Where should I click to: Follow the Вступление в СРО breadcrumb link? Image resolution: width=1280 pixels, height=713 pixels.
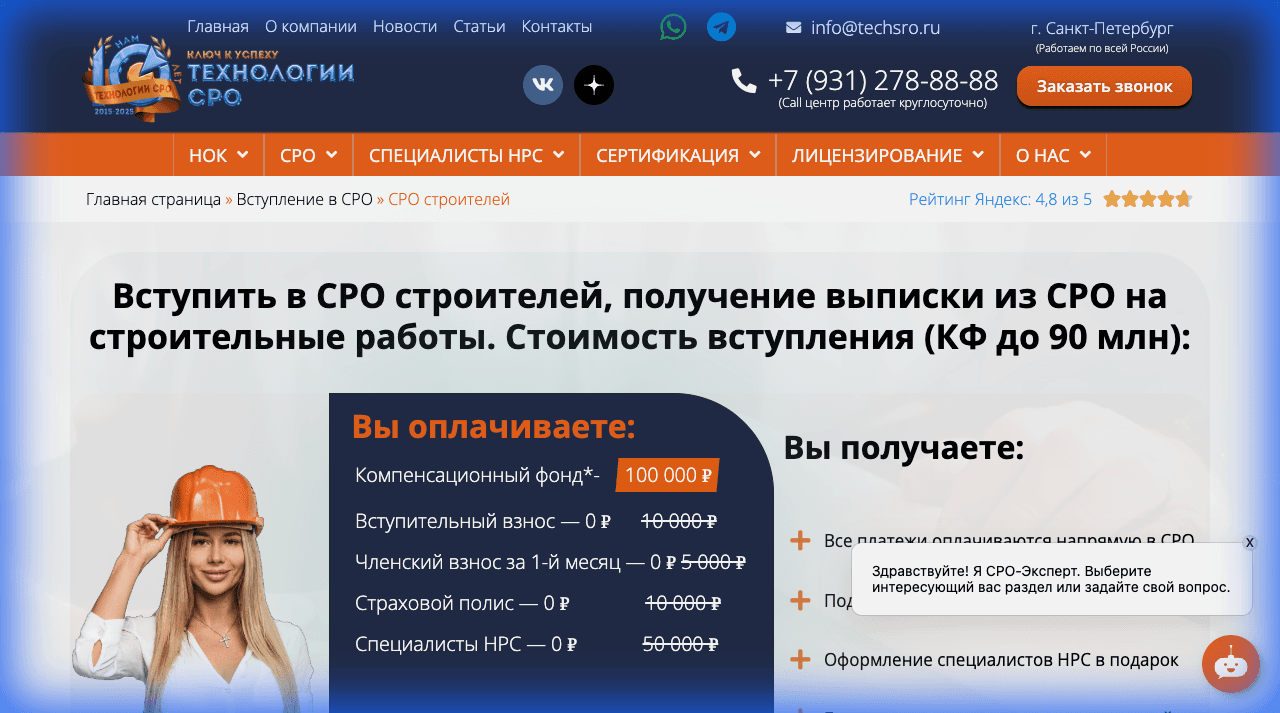click(x=303, y=199)
